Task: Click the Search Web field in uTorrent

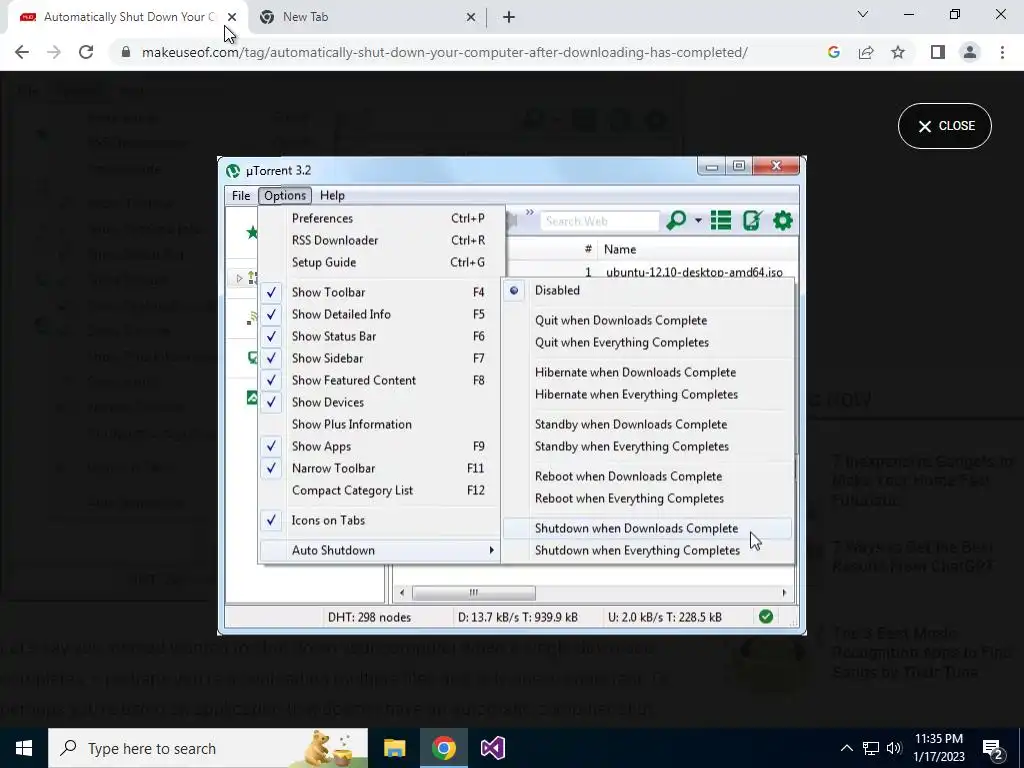Action: (x=600, y=221)
